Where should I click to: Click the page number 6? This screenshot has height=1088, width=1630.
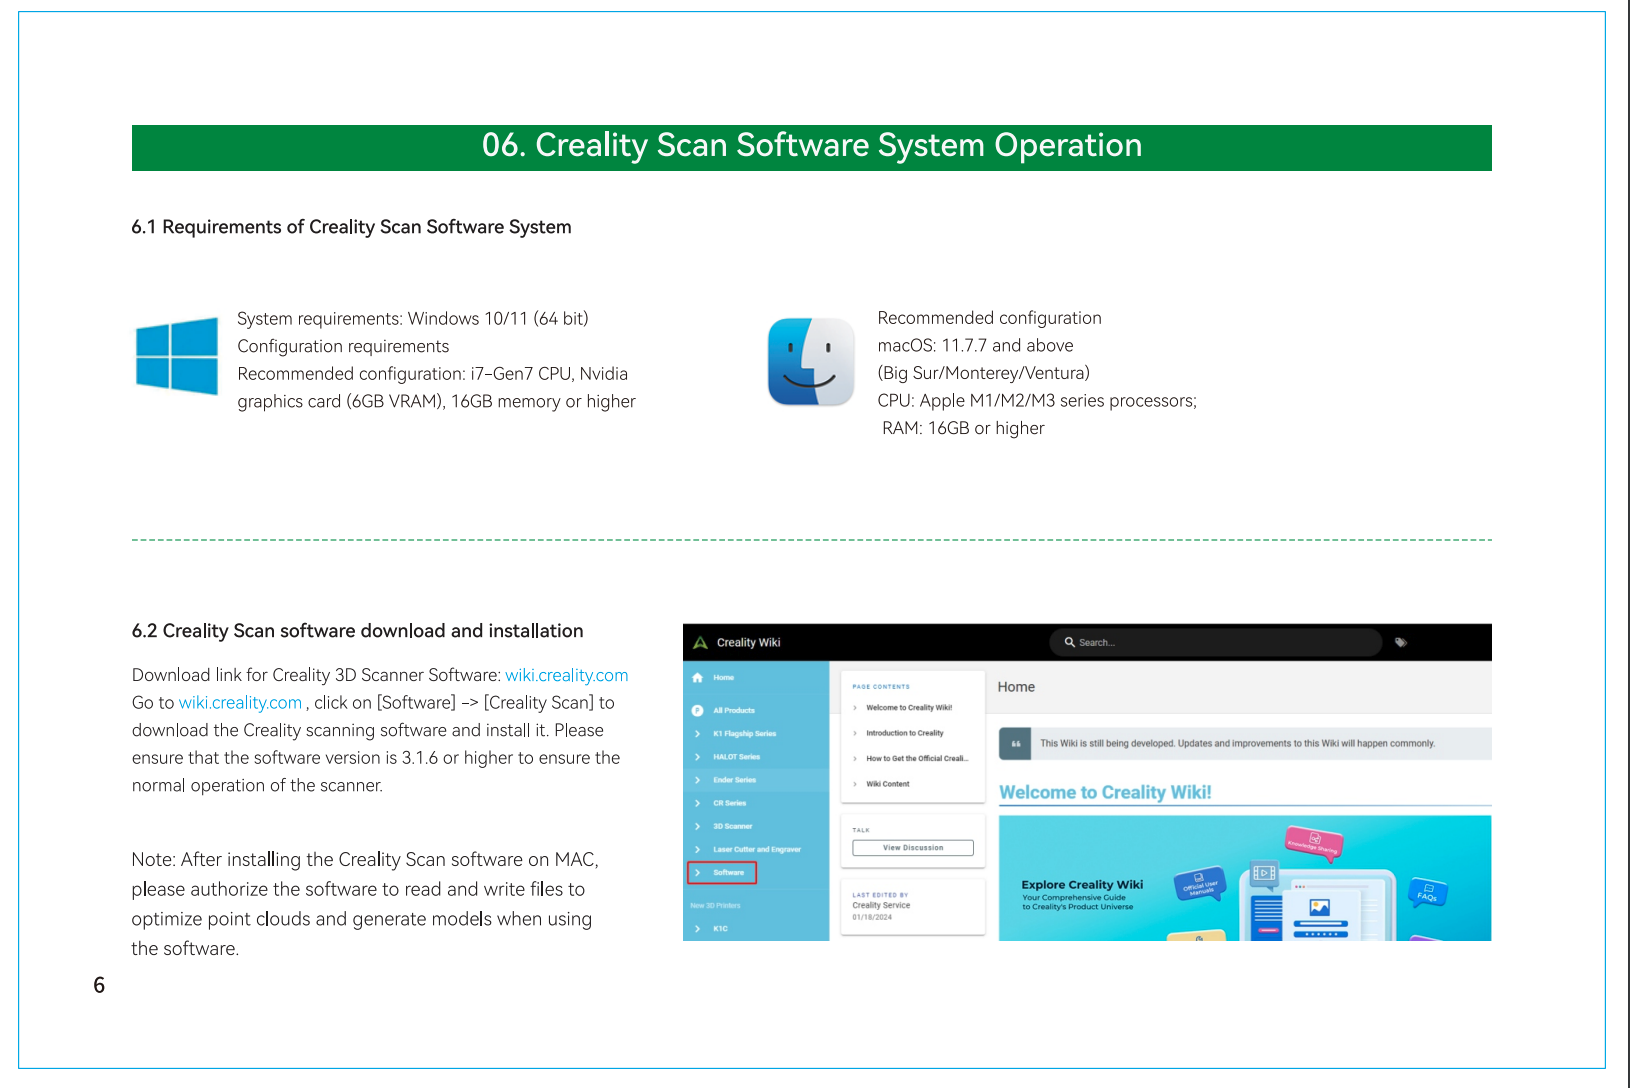(99, 985)
